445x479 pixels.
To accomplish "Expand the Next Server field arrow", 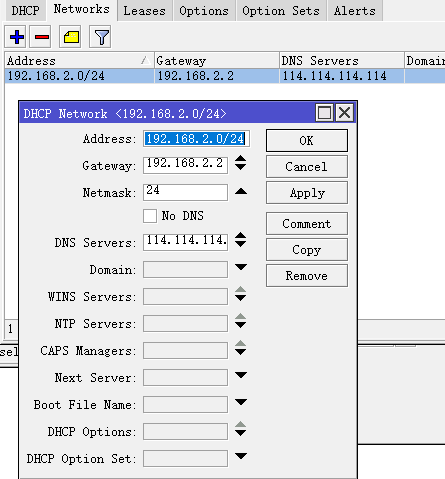I will click(x=241, y=375).
